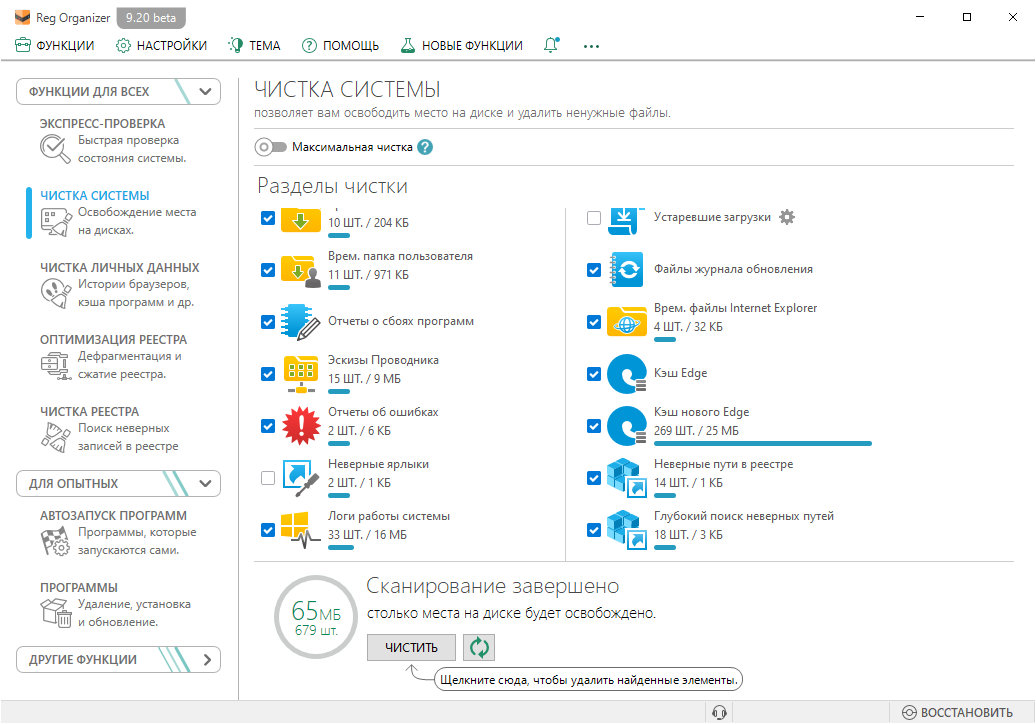Open settings gear next to Устаревшие загрузки
This screenshot has height=724, width=1036.
coord(787,217)
